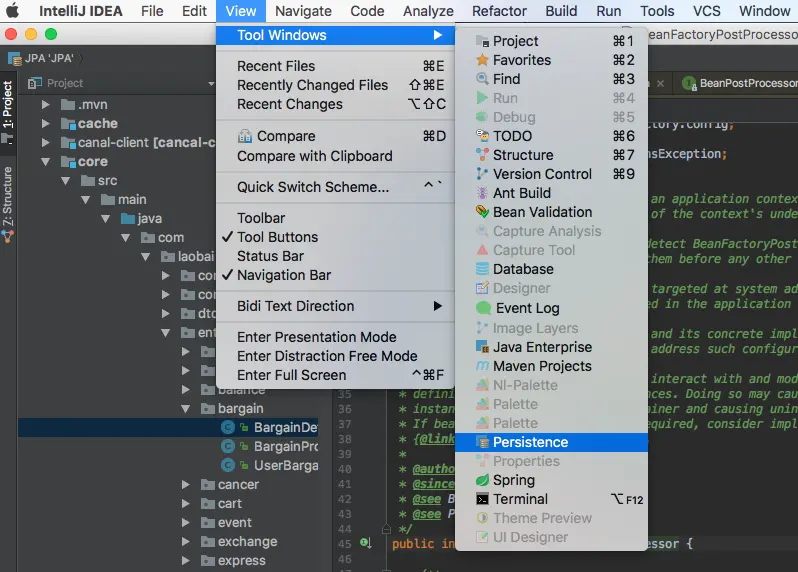Expand the exchange package
The image size is (798, 572).
[x=185, y=541]
